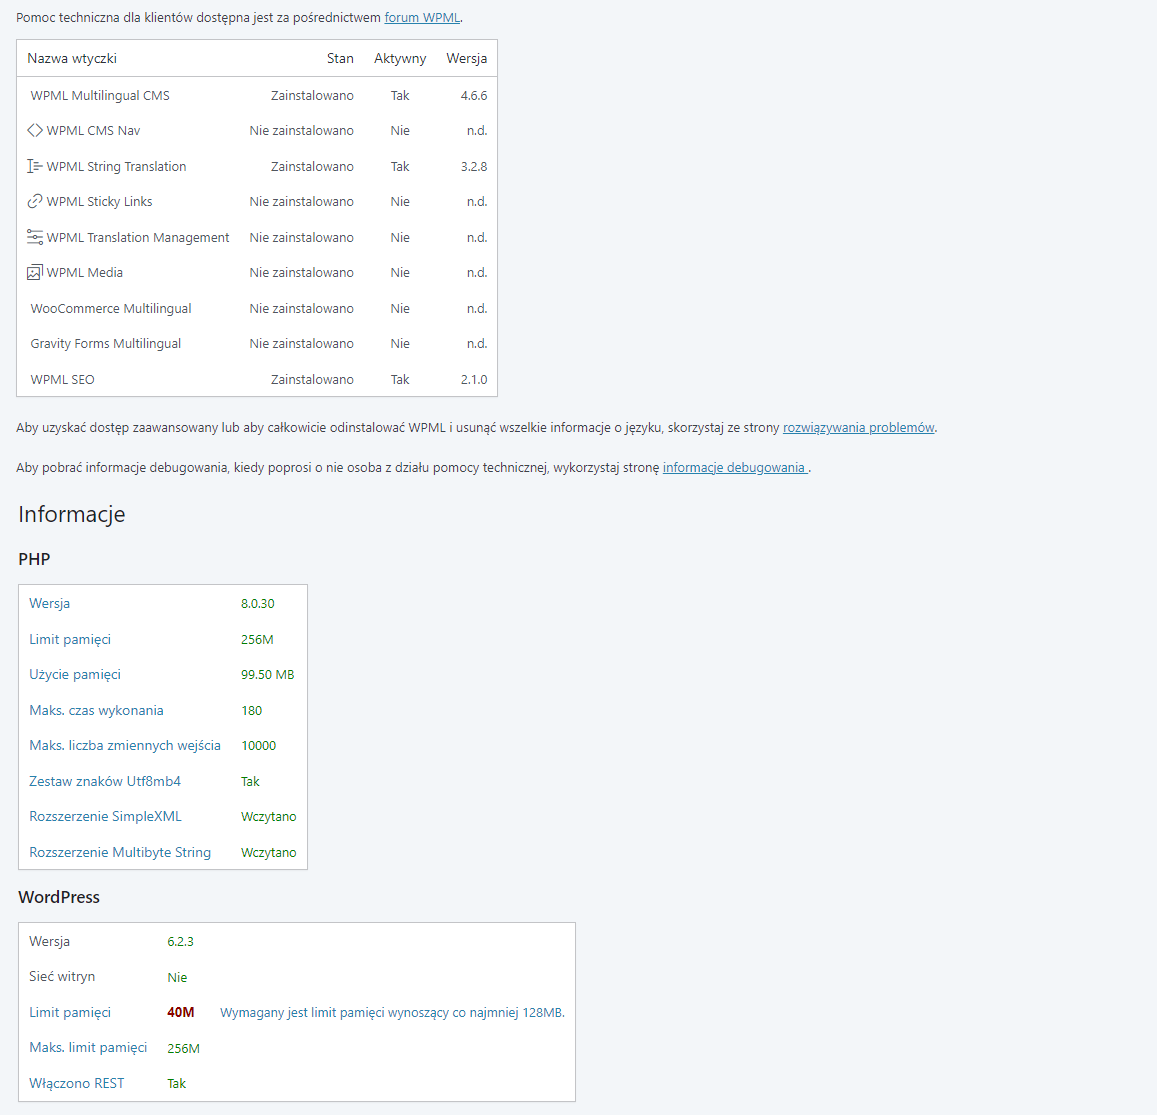Click the red 40M memory limit value

pyautogui.click(x=181, y=1012)
